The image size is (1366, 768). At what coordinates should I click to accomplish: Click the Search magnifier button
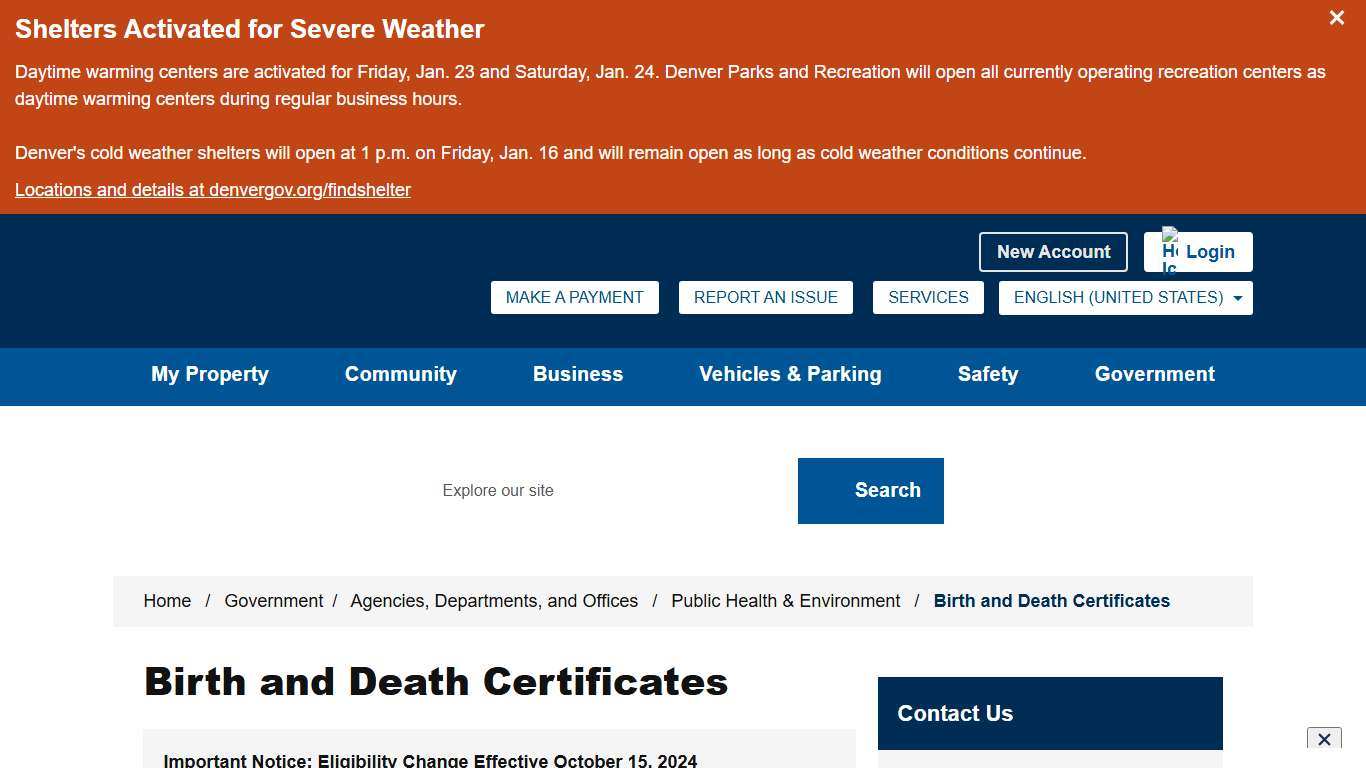pos(870,490)
